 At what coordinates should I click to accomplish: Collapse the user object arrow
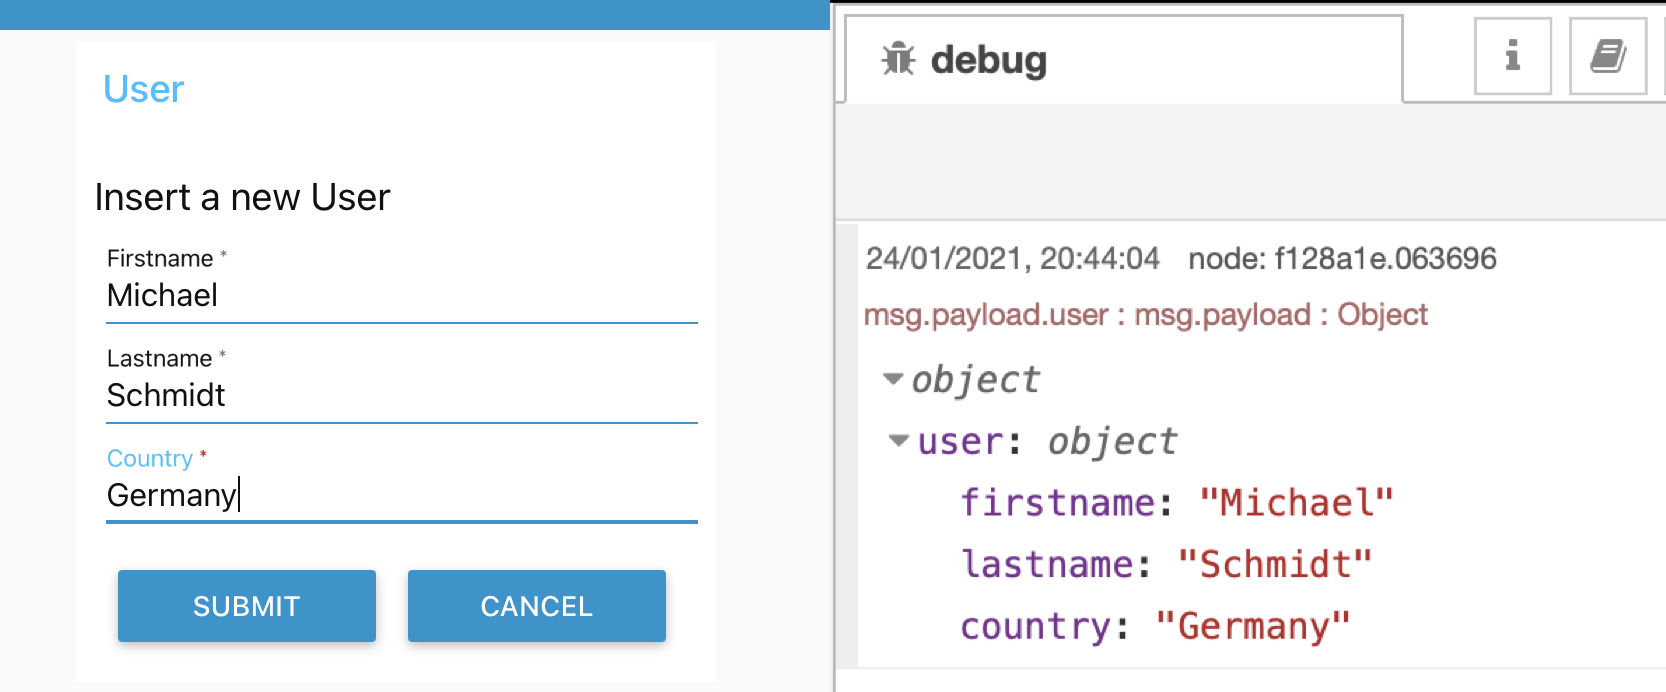click(x=899, y=440)
